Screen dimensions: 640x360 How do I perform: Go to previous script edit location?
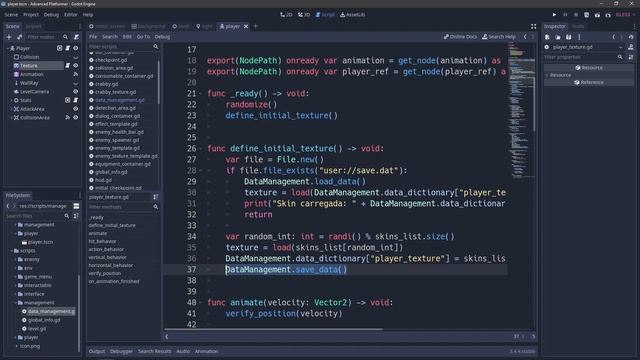[525, 37]
